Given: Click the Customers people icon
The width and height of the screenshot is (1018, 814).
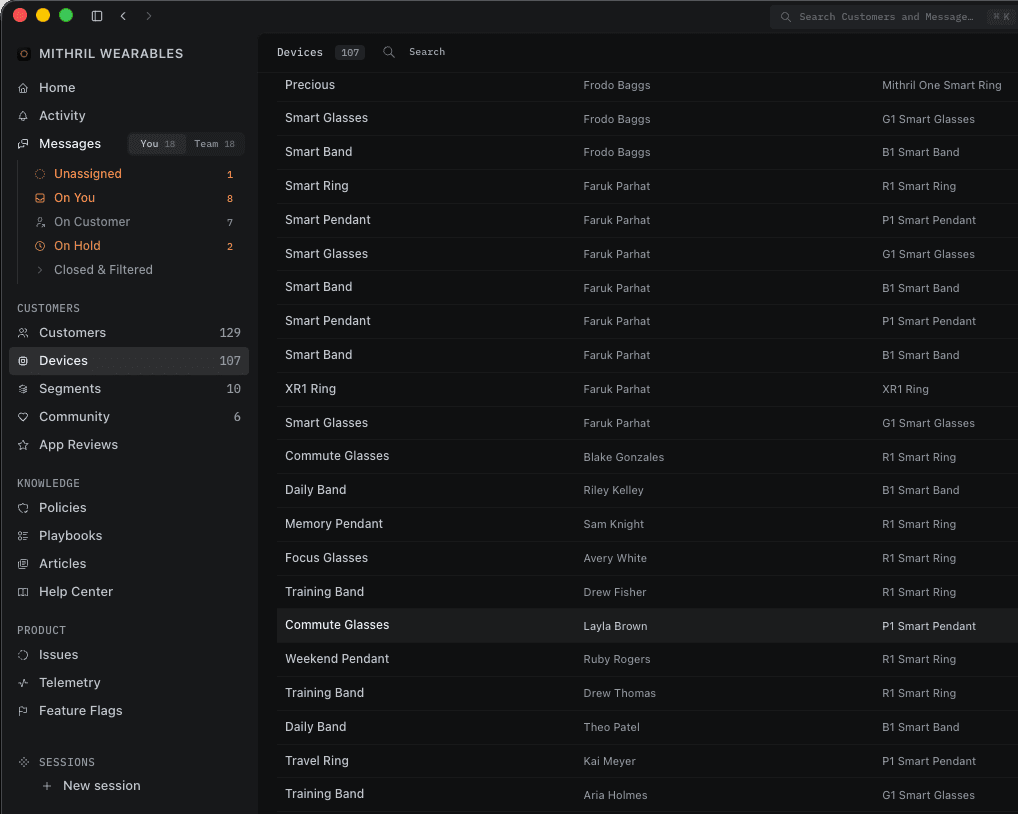Looking at the screenshot, I should pyautogui.click(x=23, y=333).
